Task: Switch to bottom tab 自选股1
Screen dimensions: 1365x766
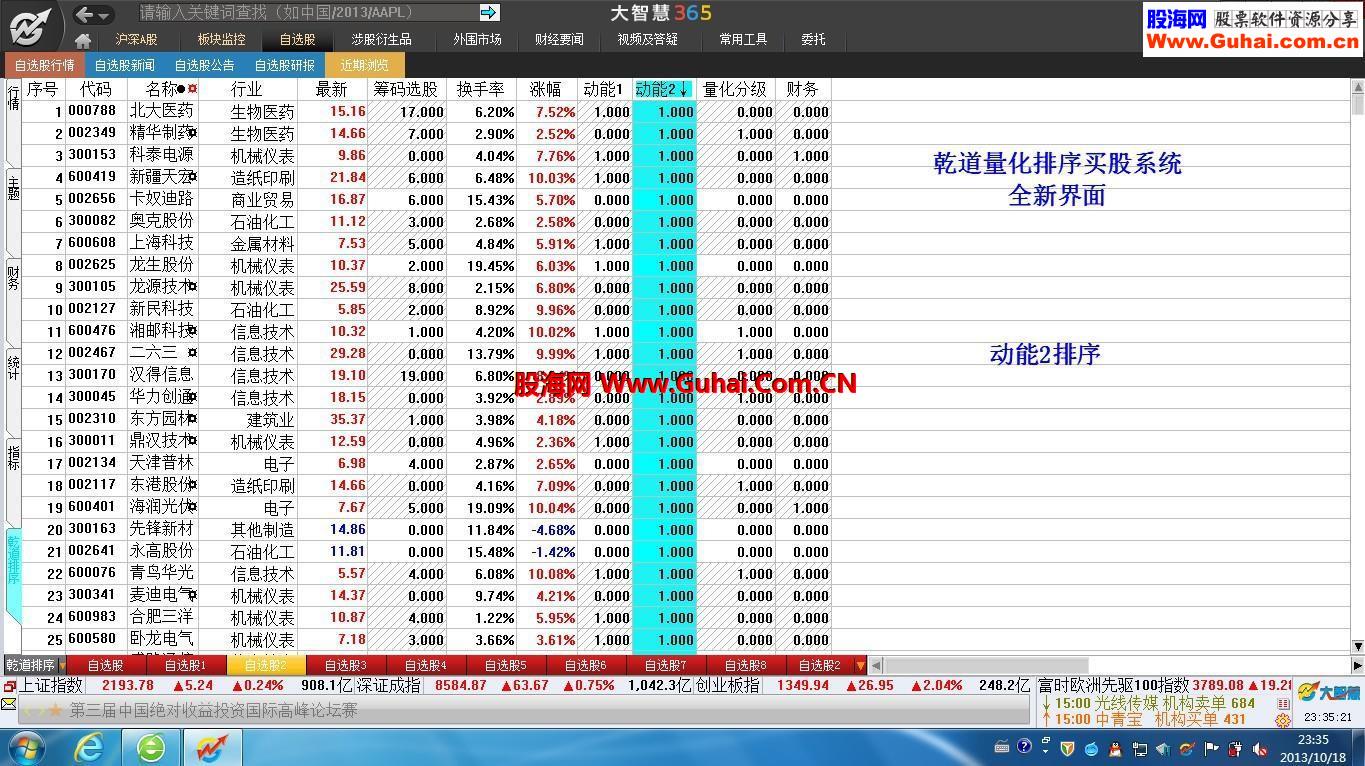Action: [x=185, y=665]
